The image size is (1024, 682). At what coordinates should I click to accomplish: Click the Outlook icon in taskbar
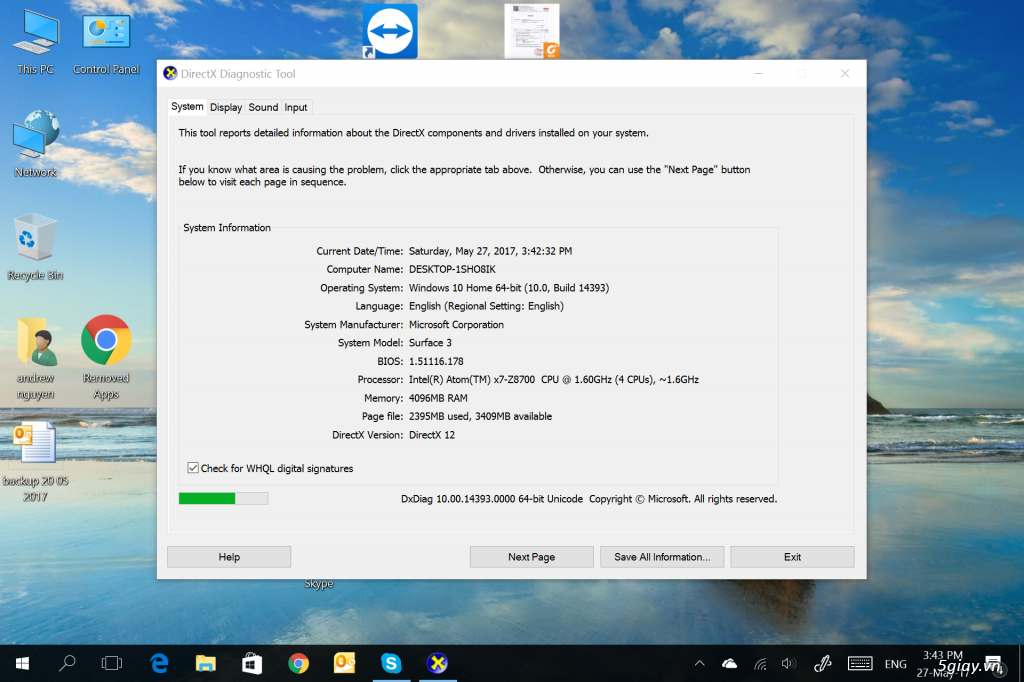pyautogui.click(x=344, y=662)
